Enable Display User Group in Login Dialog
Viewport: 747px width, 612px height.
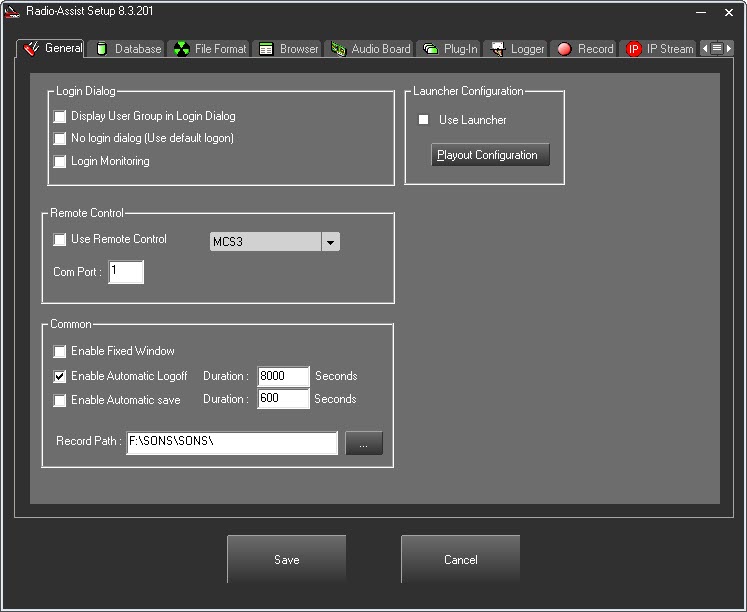60,117
